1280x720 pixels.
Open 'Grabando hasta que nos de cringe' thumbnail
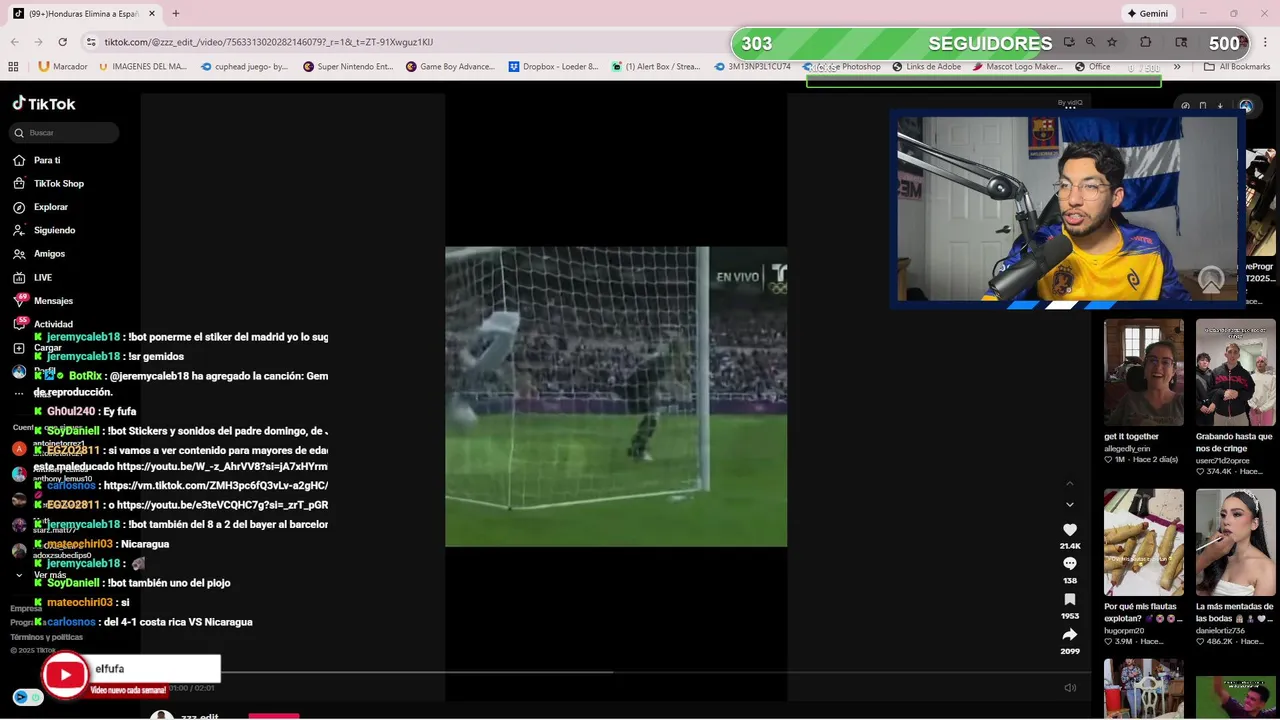coord(1236,373)
